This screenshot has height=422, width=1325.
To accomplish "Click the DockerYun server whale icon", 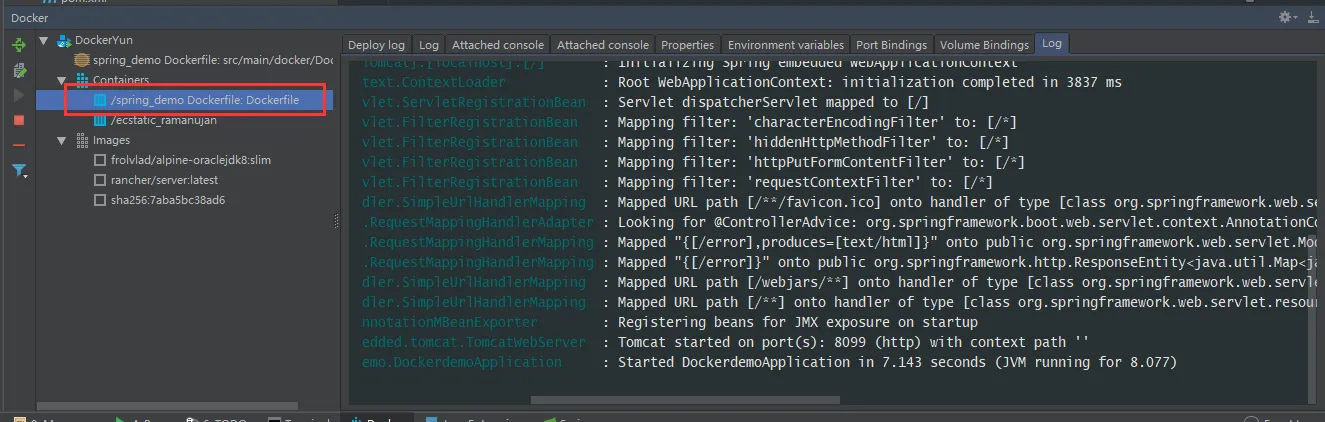I will 65,41.
